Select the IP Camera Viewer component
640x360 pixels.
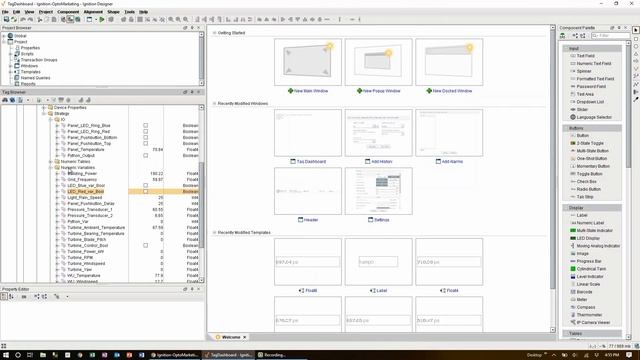[593, 322]
